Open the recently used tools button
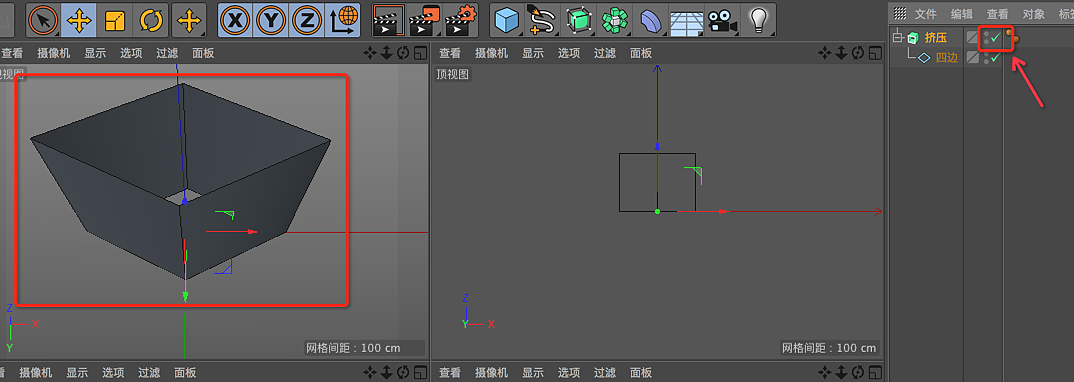 coord(189,21)
